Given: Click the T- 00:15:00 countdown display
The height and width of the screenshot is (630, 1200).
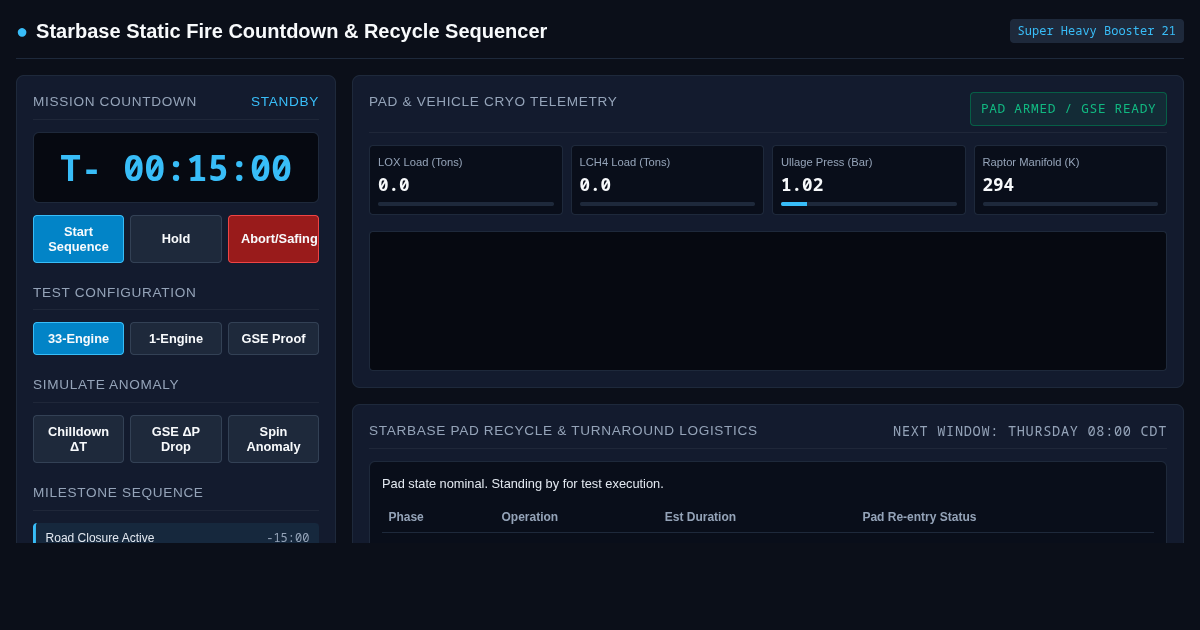Looking at the screenshot, I should tap(176, 168).
